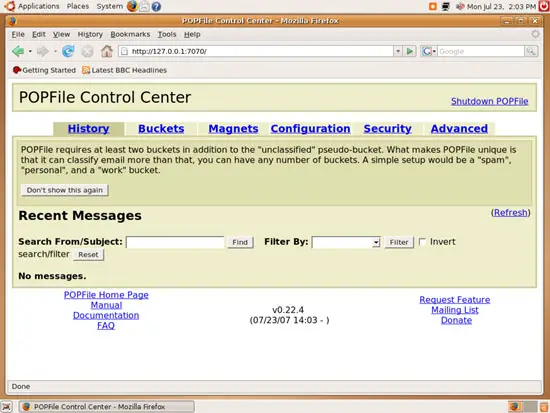
Task: Click the stop loading icon
Action: [x=87, y=52]
